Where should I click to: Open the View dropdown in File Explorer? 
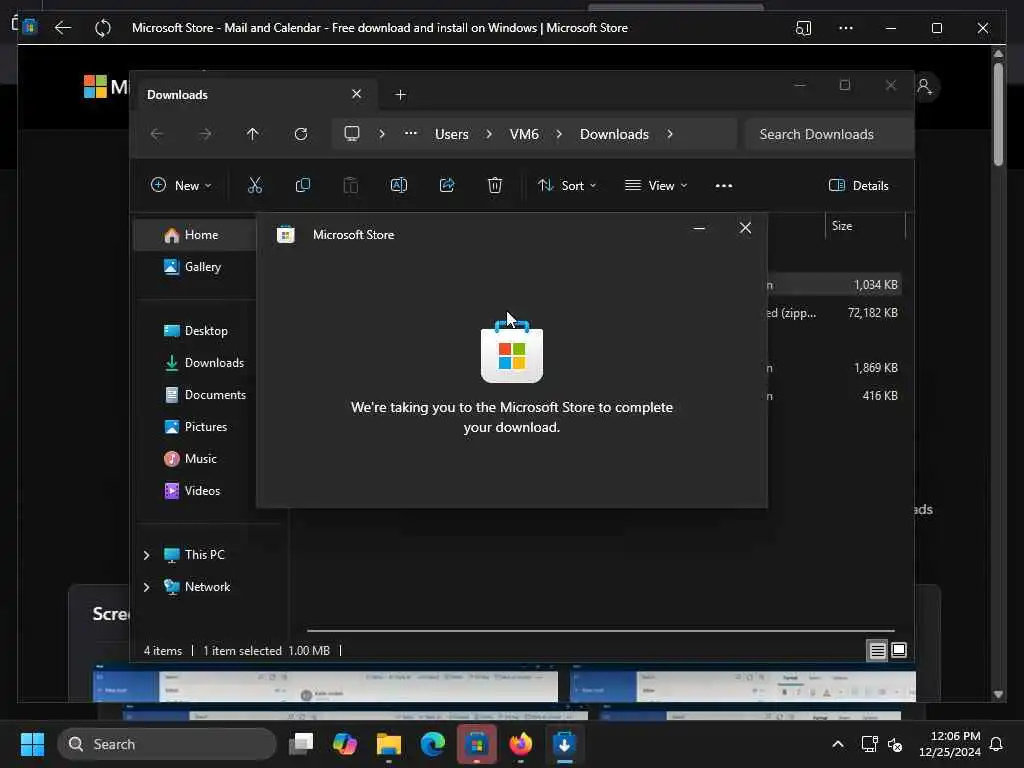656,185
